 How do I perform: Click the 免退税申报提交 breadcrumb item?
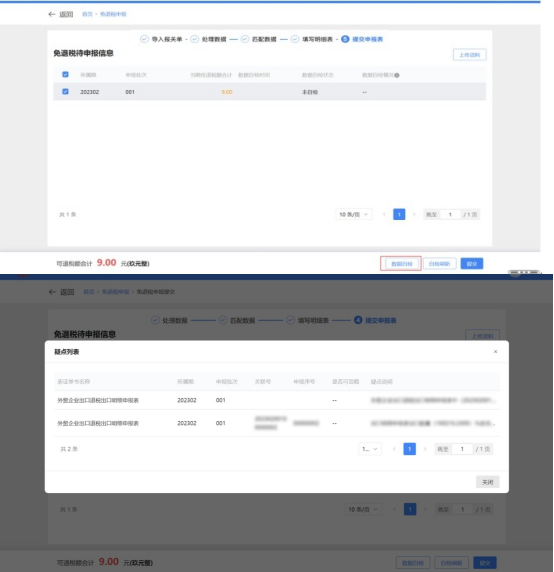coord(156,292)
